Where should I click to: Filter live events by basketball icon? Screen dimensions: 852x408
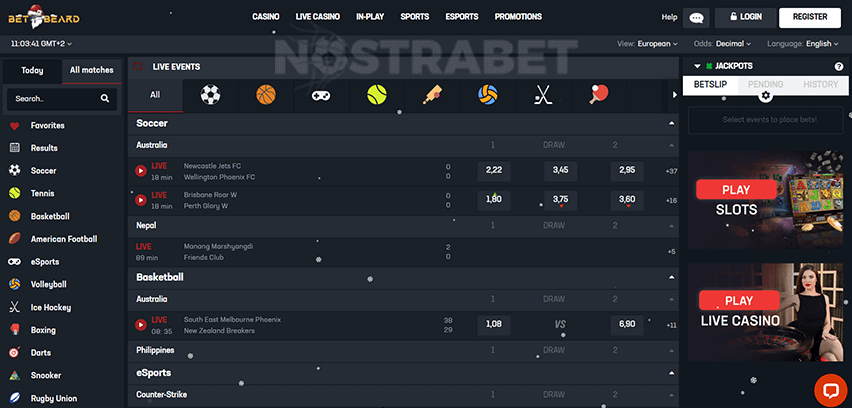coord(266,95)
